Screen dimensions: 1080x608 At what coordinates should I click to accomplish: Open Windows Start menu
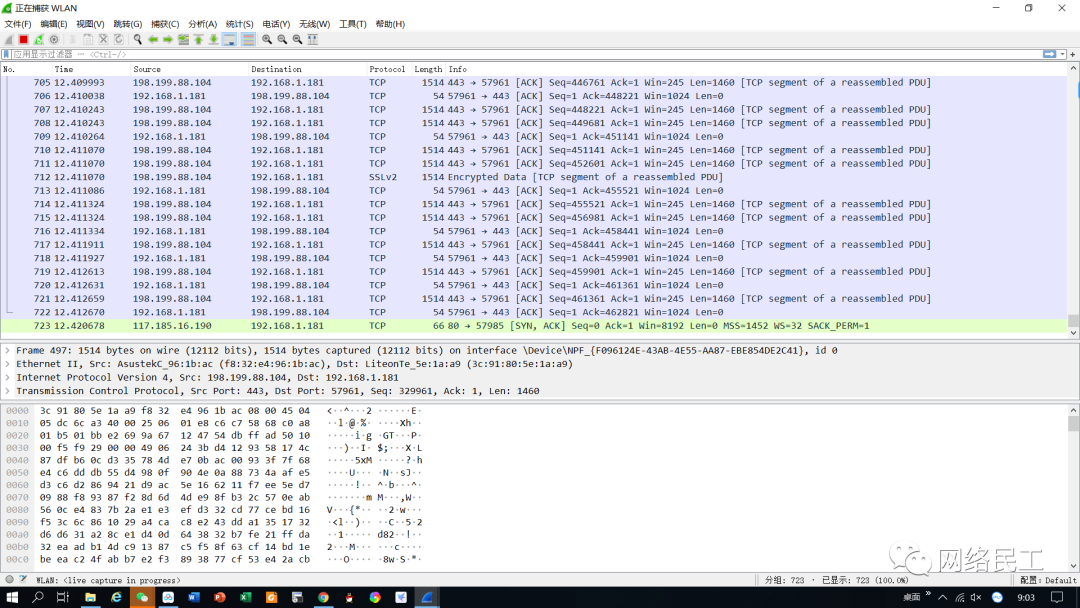point(12,597)
